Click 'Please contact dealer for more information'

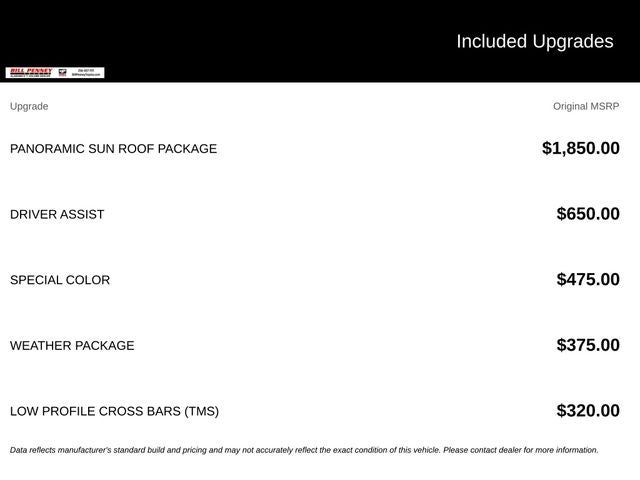521,450
